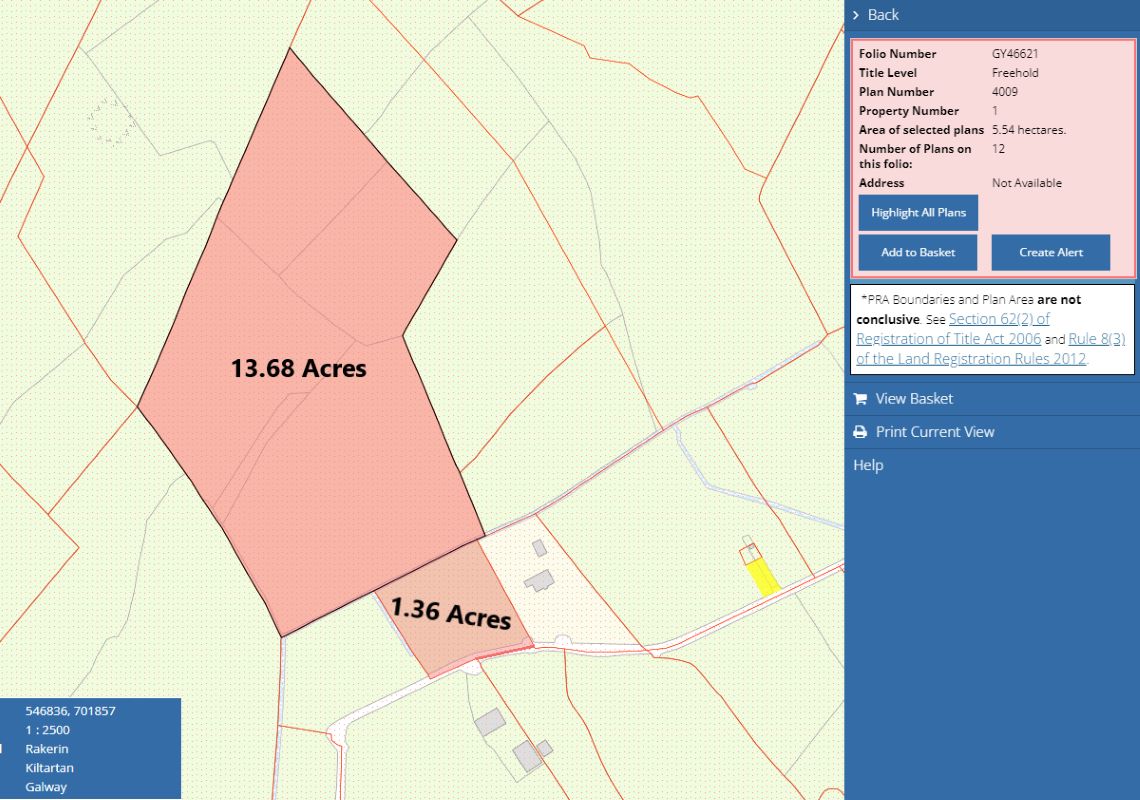
Task: Click the yellow highlighted plot on map
Action: click(764, 577)
